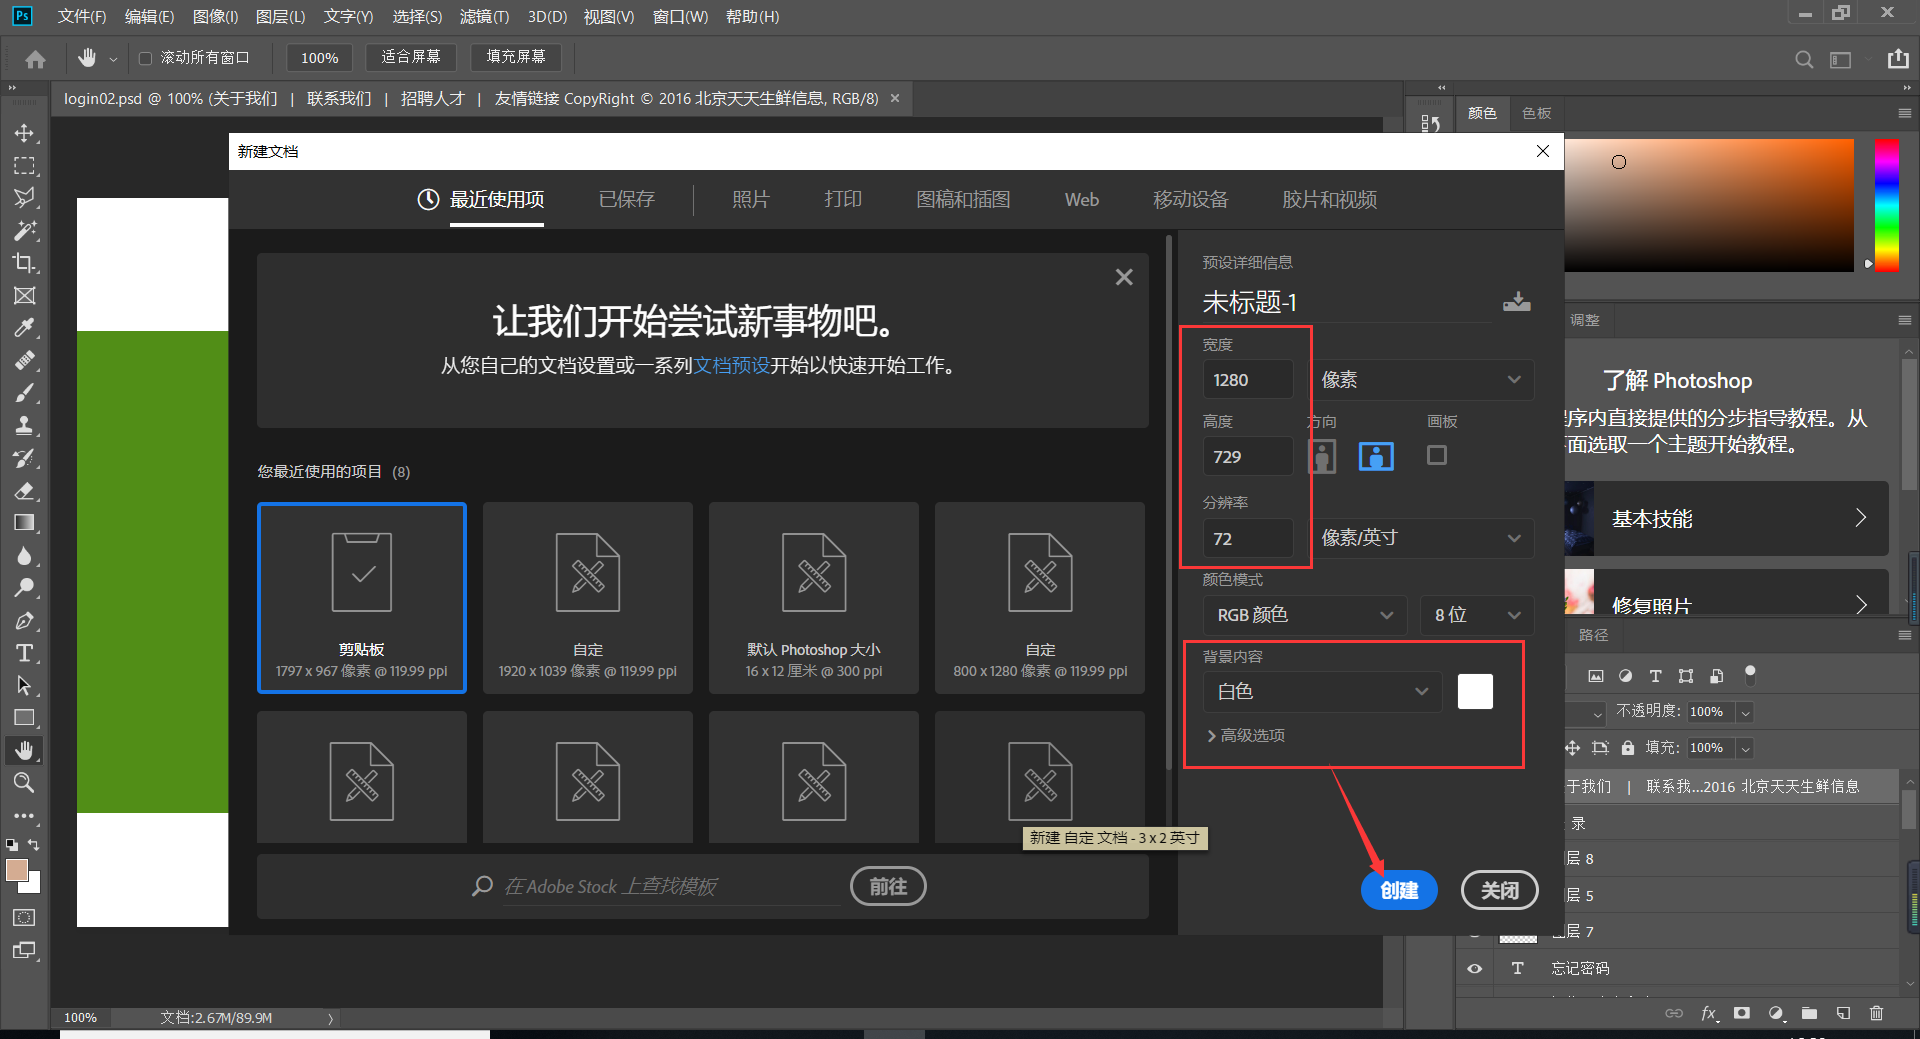Expand 高级选项 advanced options
Viewport: 1920px width, 1039px height.
pos(1246,735)
